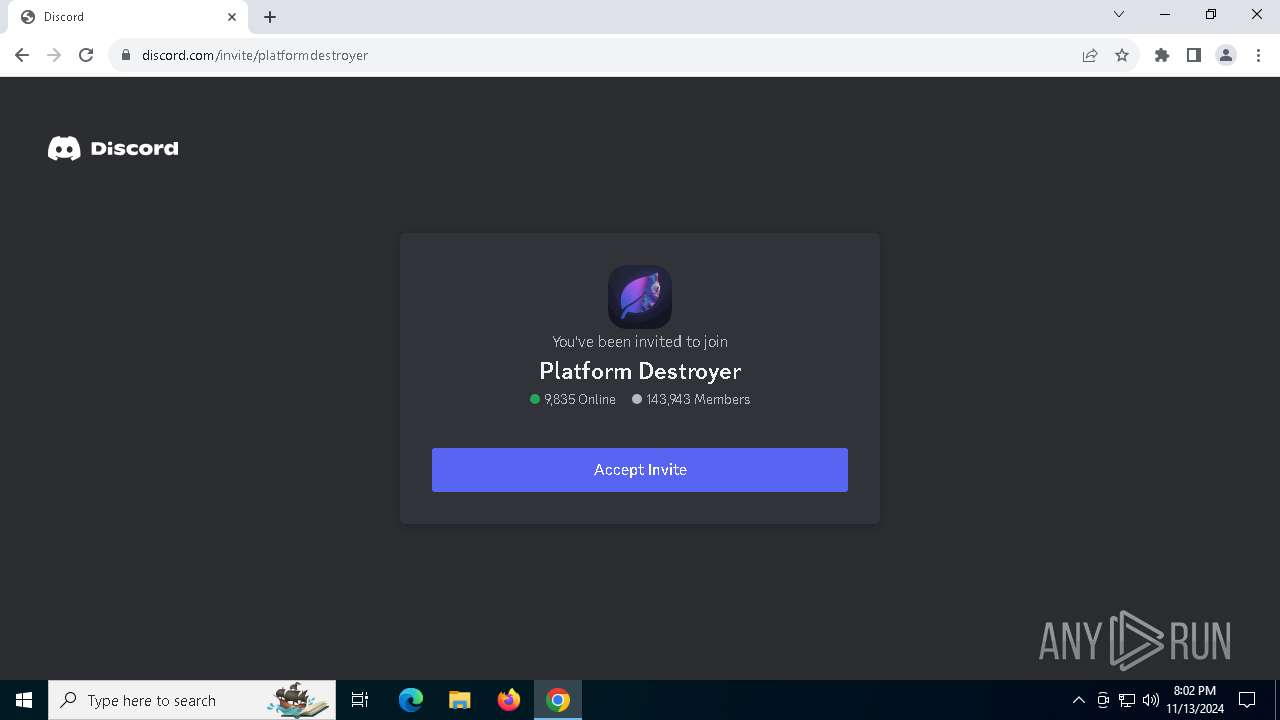Expand the tab search chevron

(x=1119, y=15)
